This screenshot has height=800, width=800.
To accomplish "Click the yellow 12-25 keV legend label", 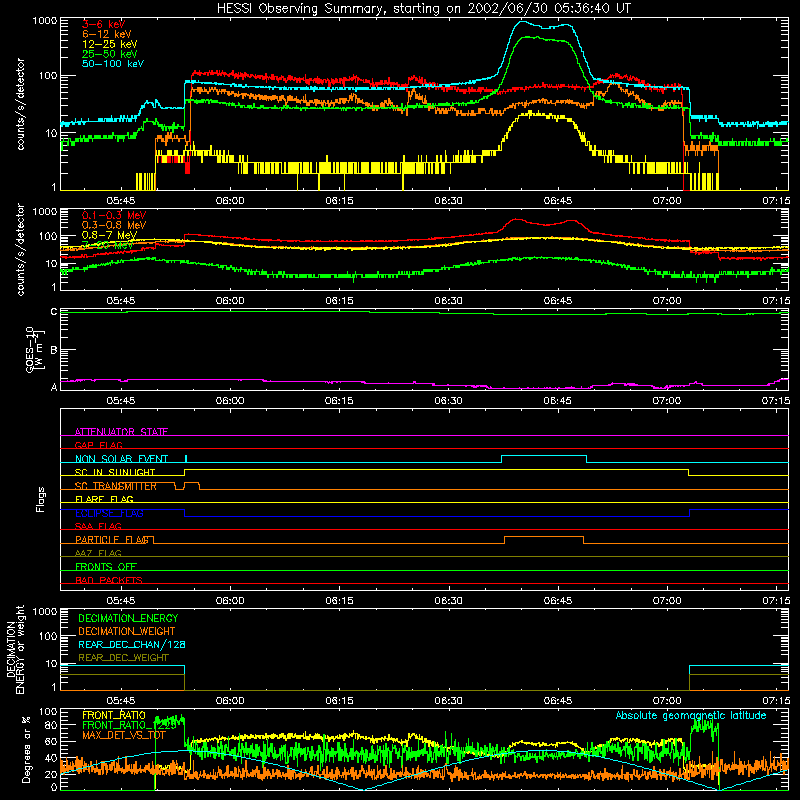I will tap(109, 44).
